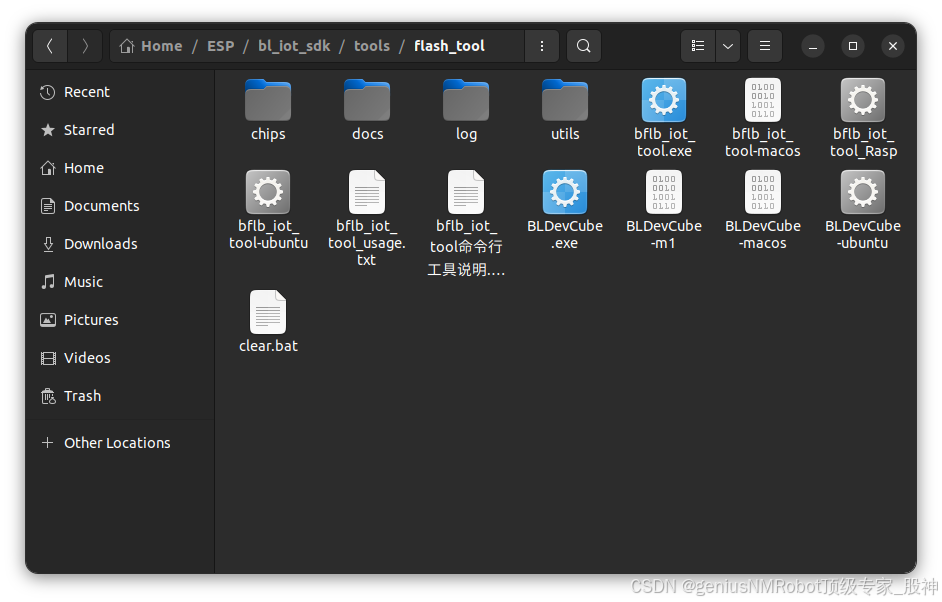Jump to ESP in the path bar
The height and width of the screenshot is (602, 942).
point(220,46)
